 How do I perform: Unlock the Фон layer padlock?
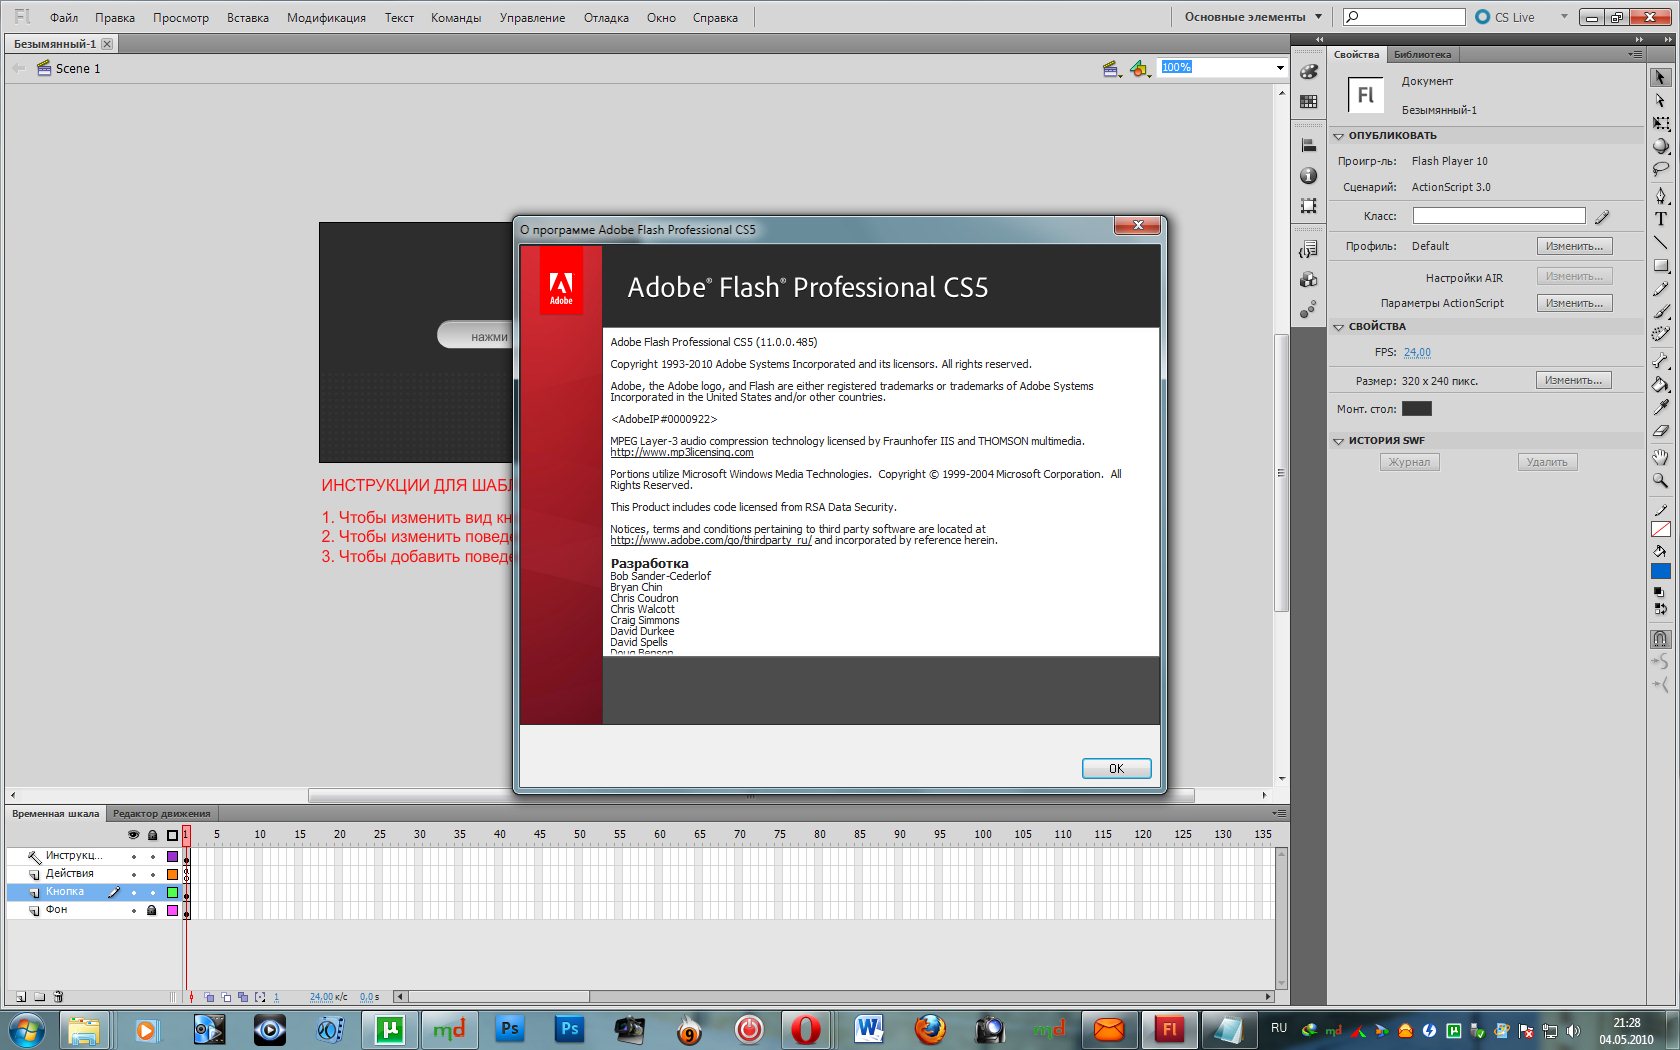click(152, 910)
